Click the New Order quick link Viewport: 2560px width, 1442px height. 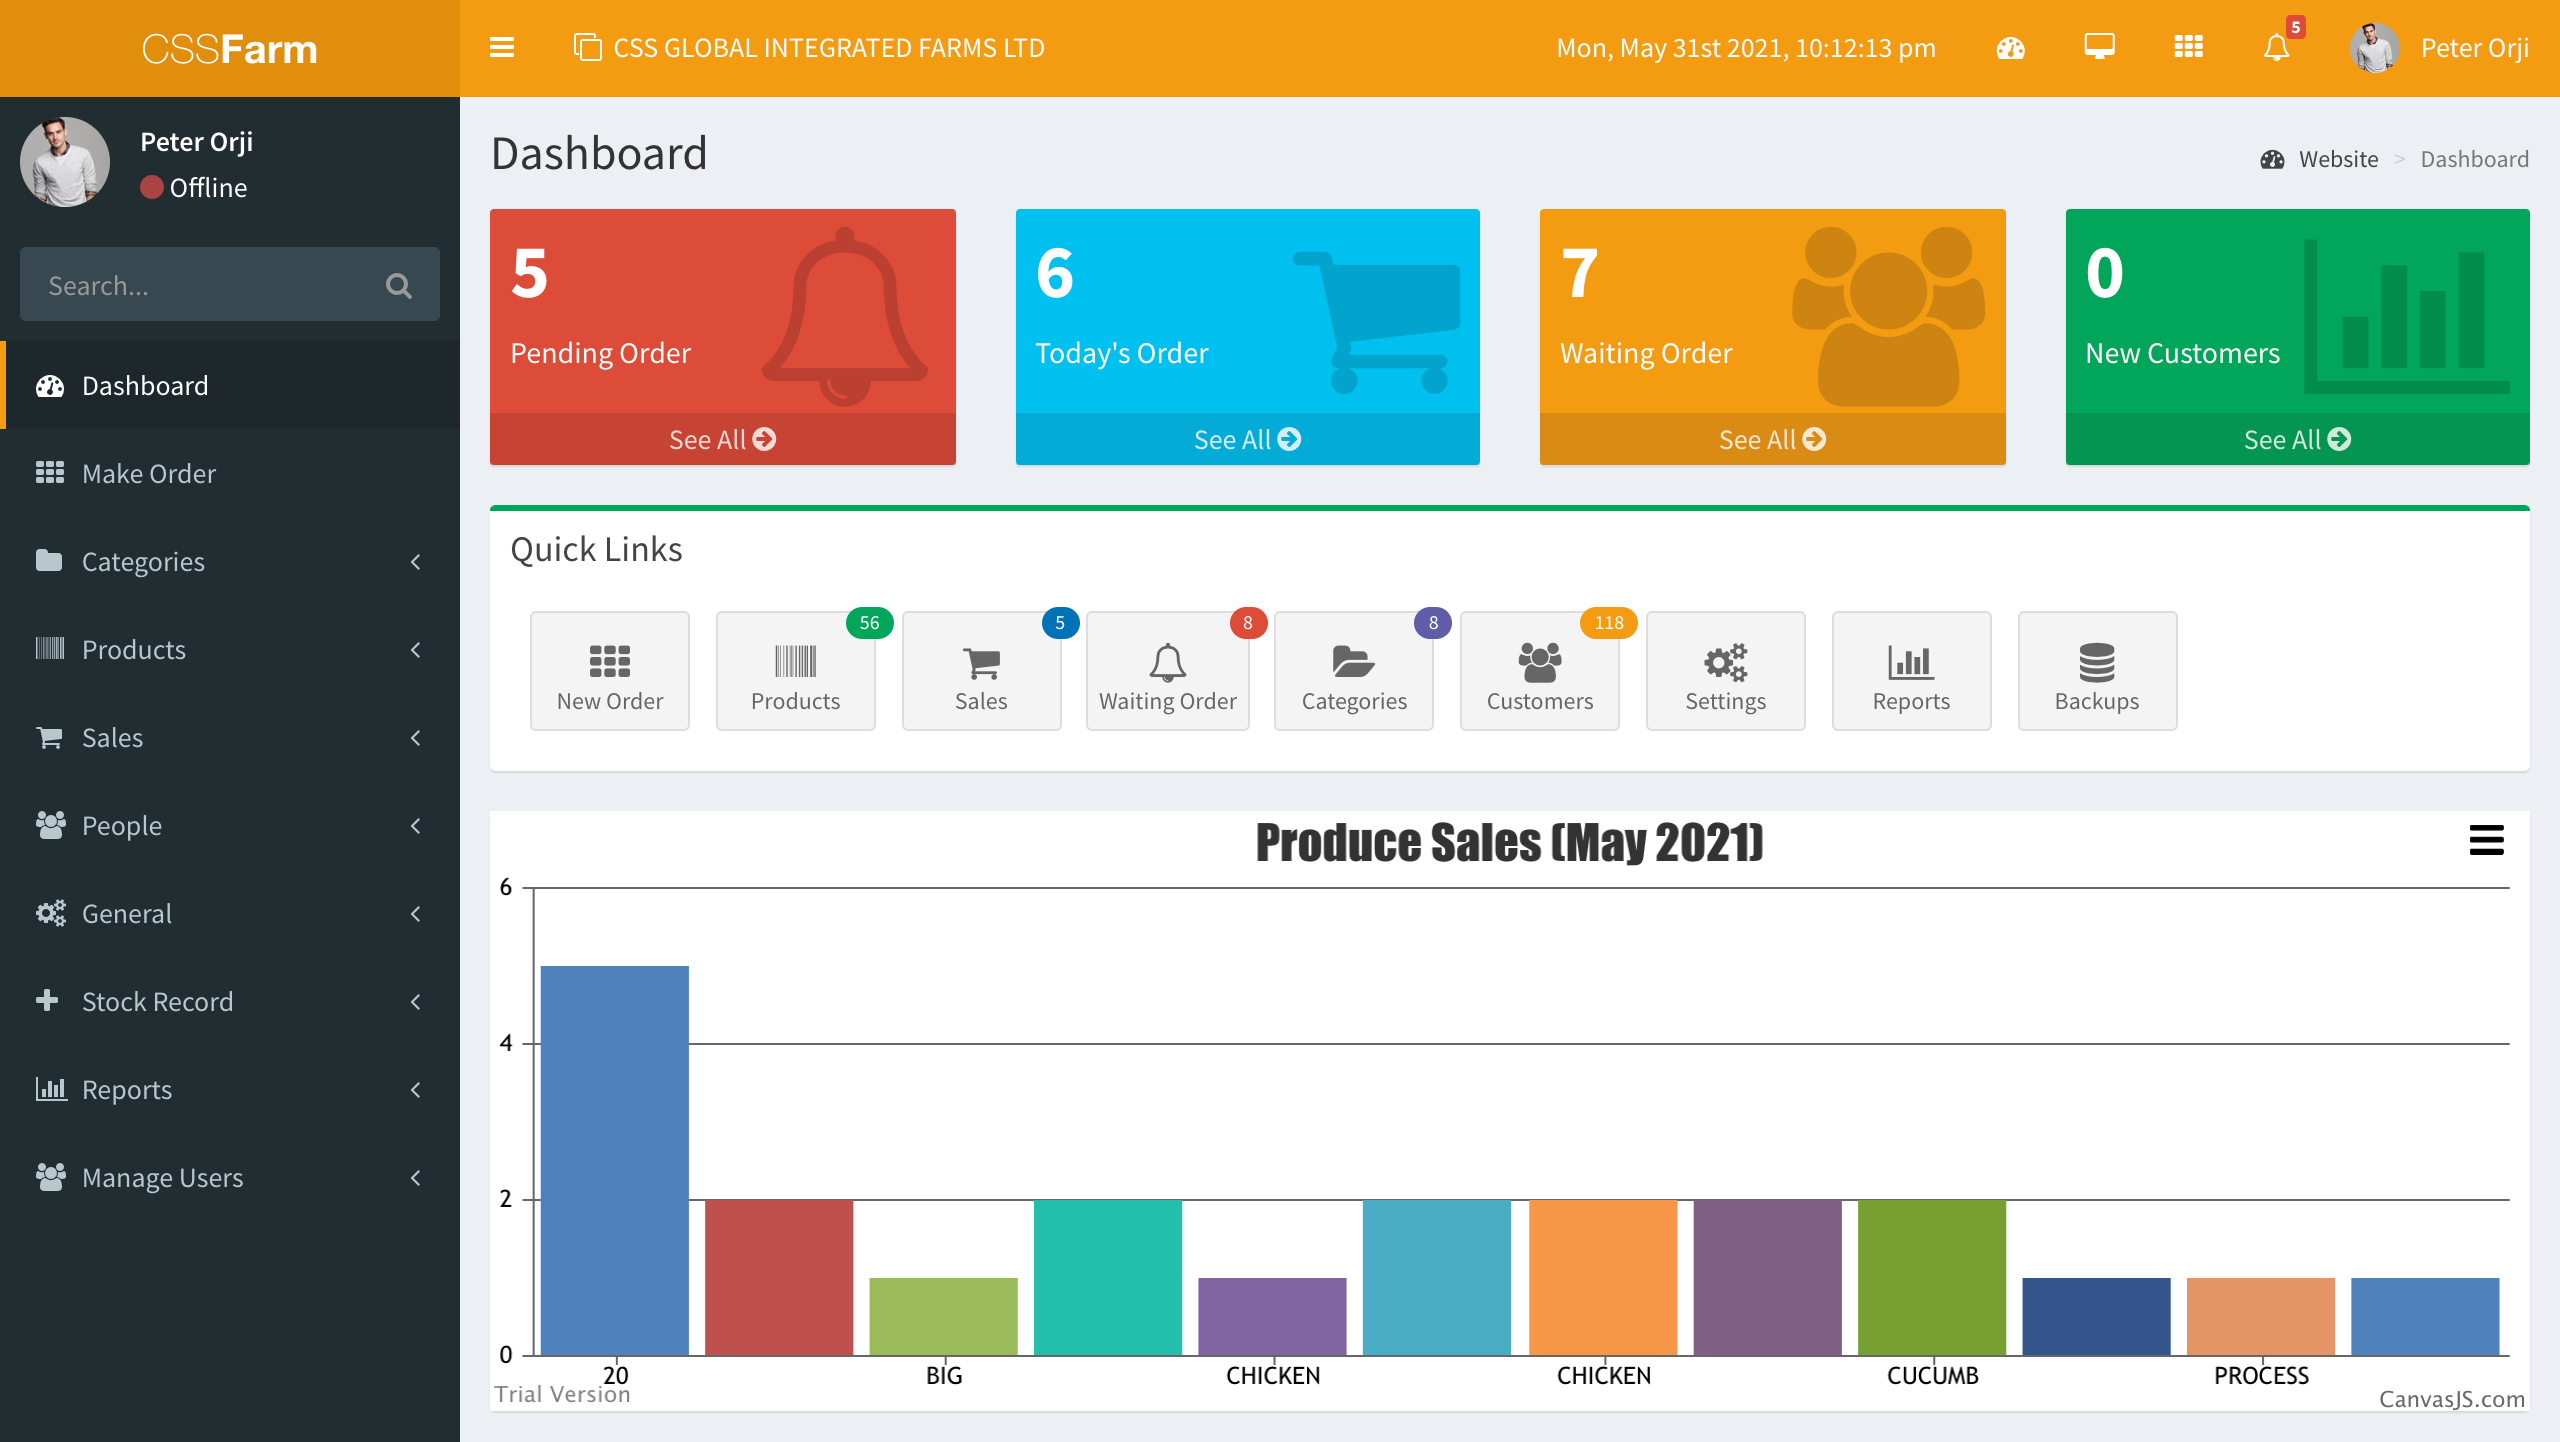click(x=609, y=671)
